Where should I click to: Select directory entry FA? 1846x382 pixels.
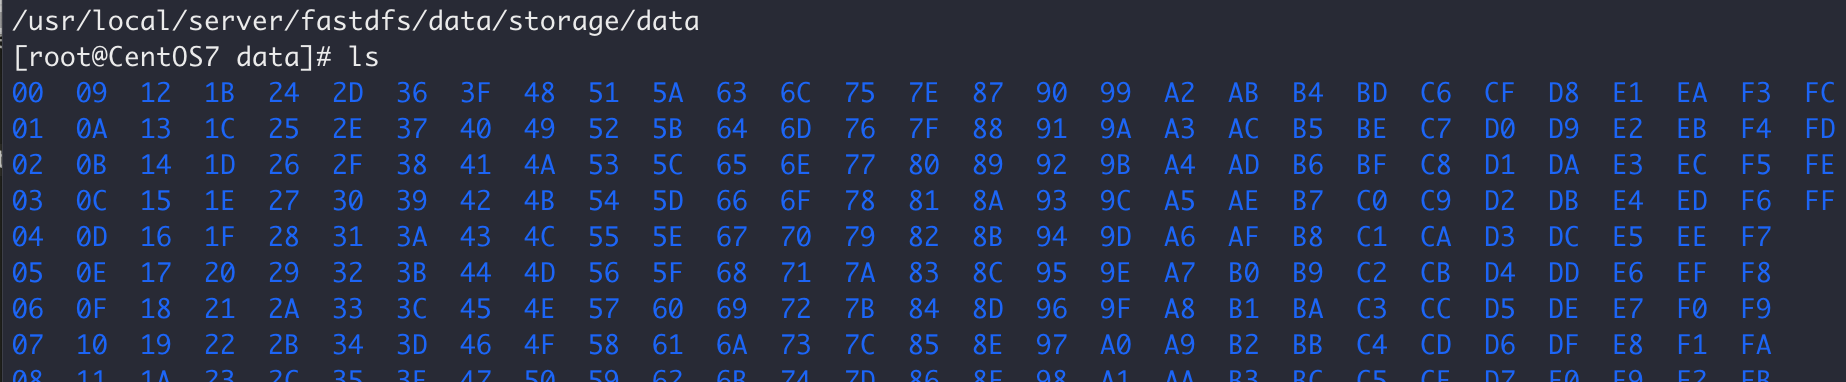coord(1756,345)
